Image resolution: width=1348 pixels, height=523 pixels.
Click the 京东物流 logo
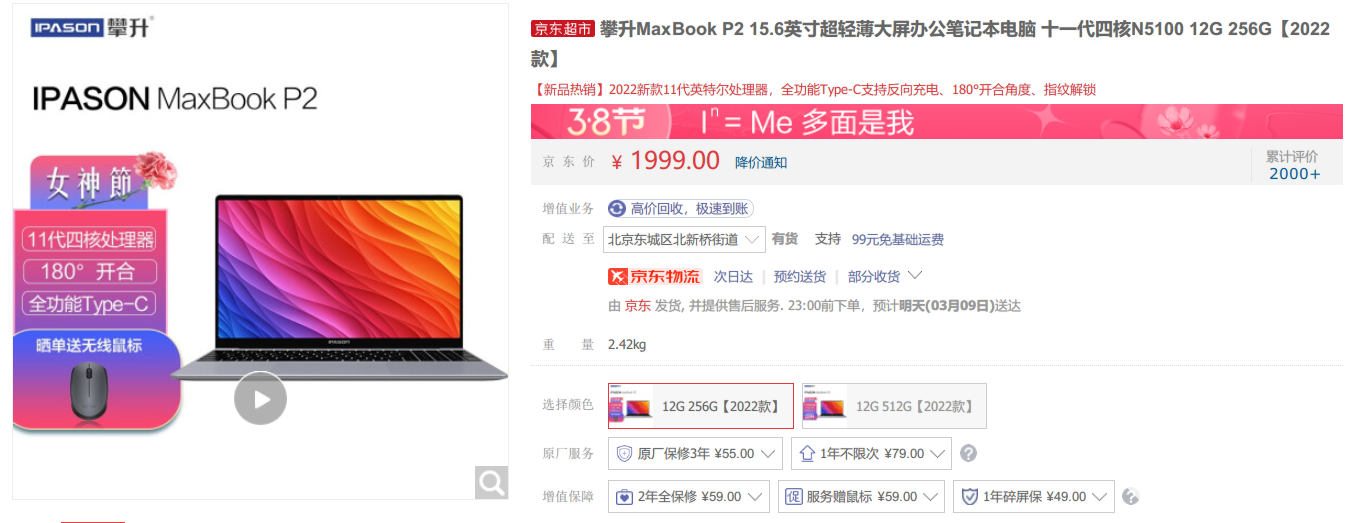tap(655, 276)
